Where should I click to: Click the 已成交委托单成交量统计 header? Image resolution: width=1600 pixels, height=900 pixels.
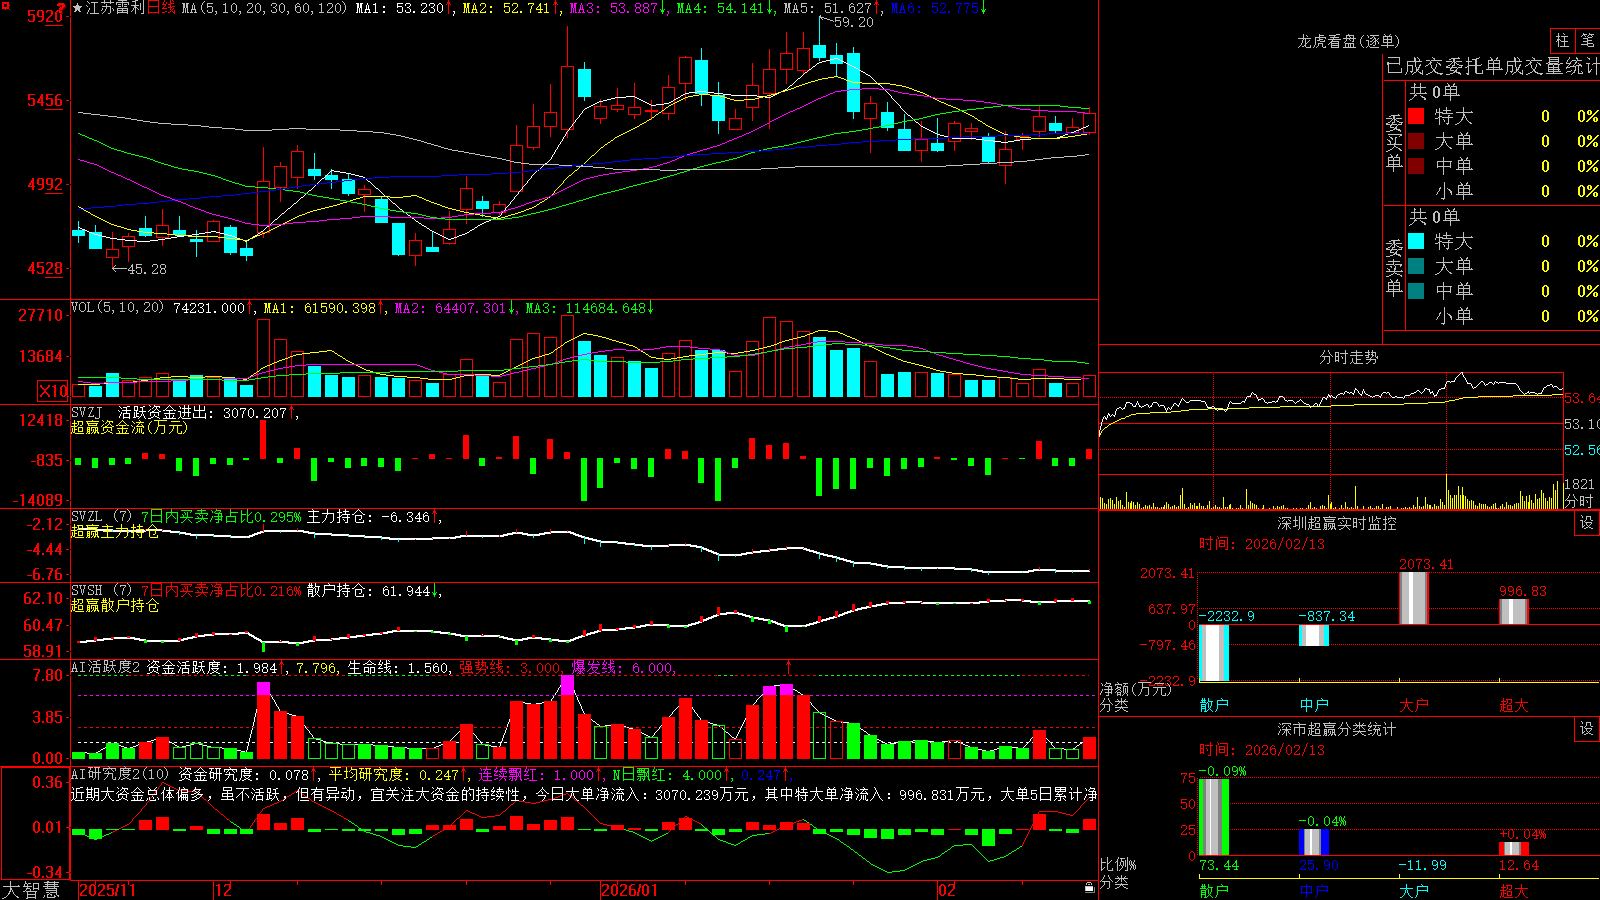coord(1492,66)
